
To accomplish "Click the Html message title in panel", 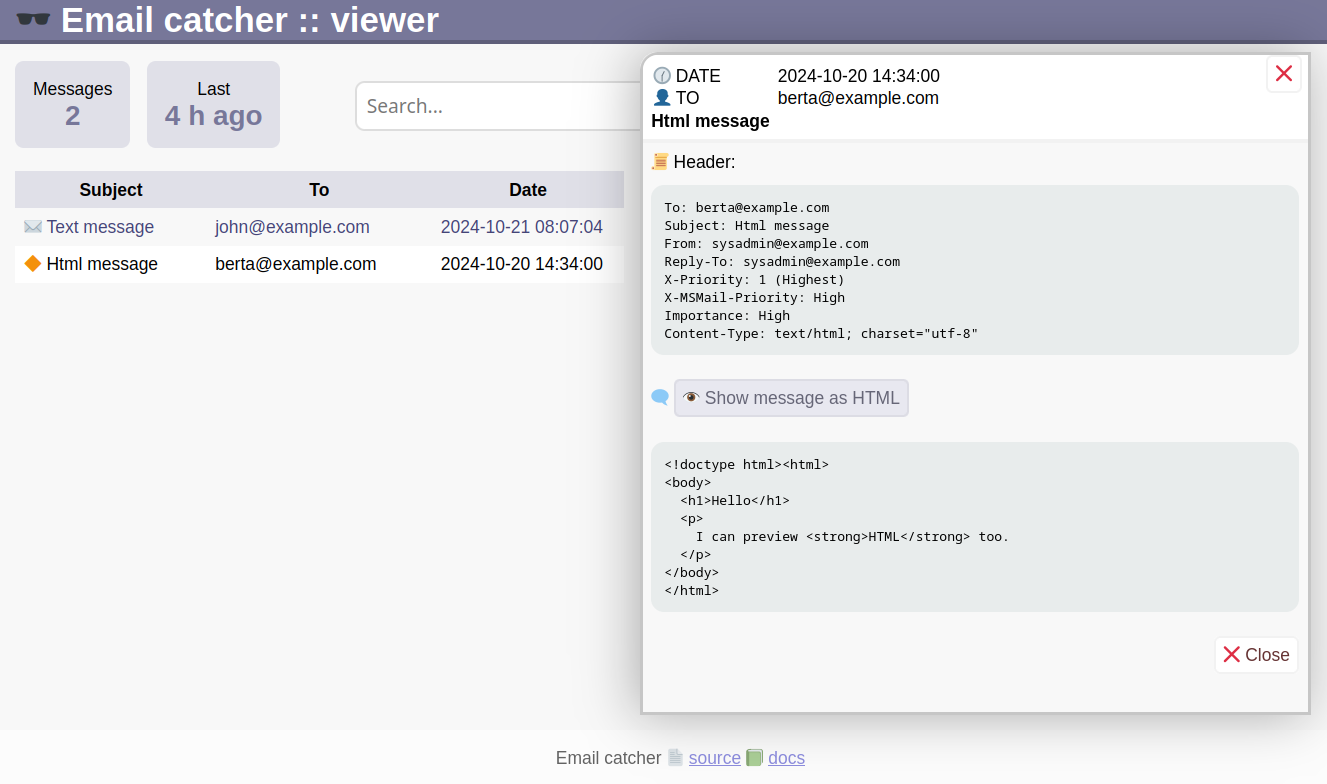I will pos(710,121).
